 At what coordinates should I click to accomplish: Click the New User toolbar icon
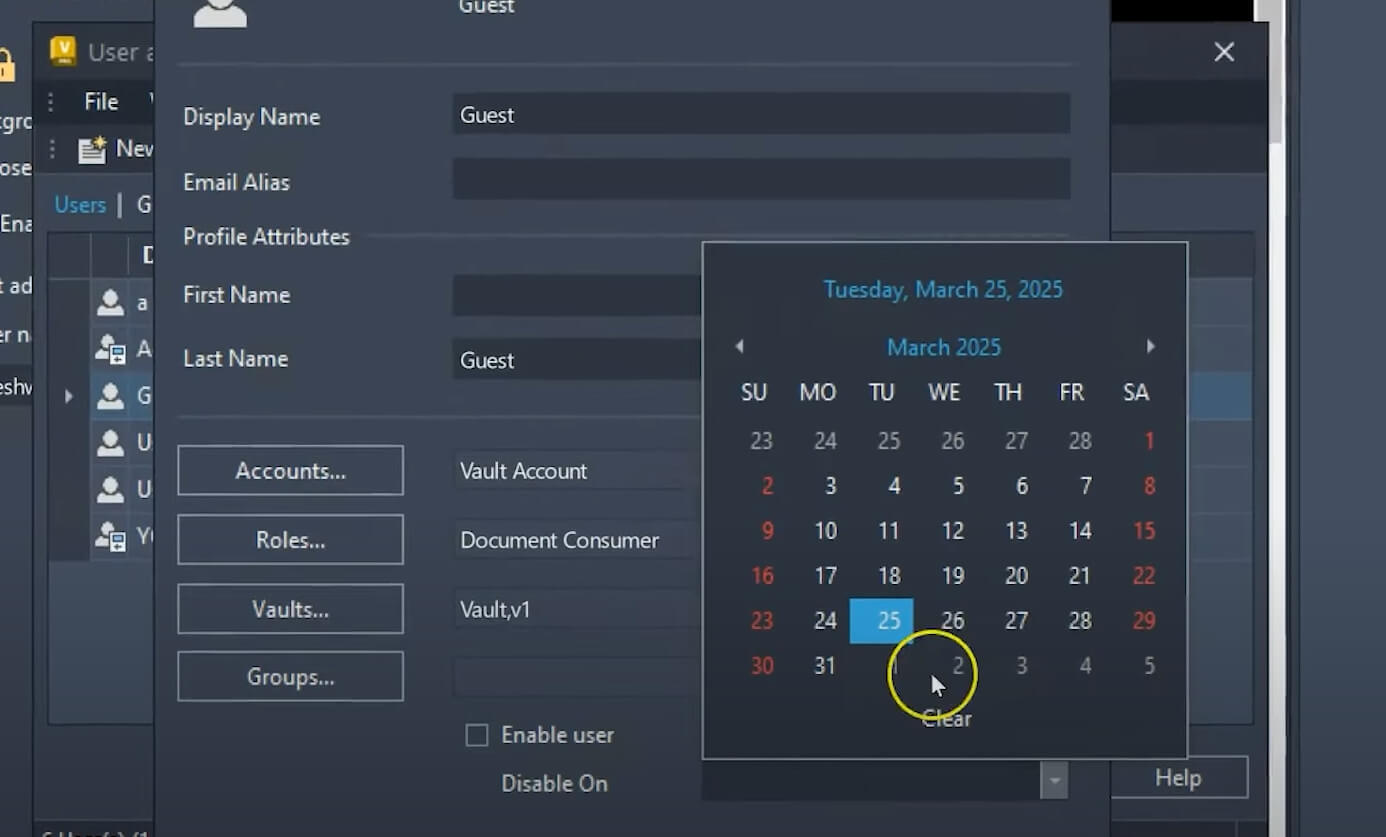[93, 148]
